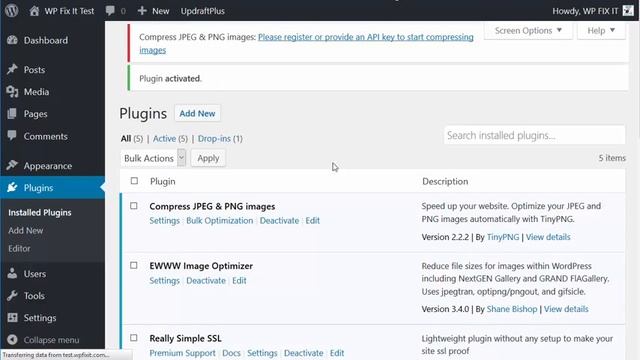This screenshot has width=640, height=360.
Task: Open the Bulk Actions dropdown
Action: pos(153,158)
